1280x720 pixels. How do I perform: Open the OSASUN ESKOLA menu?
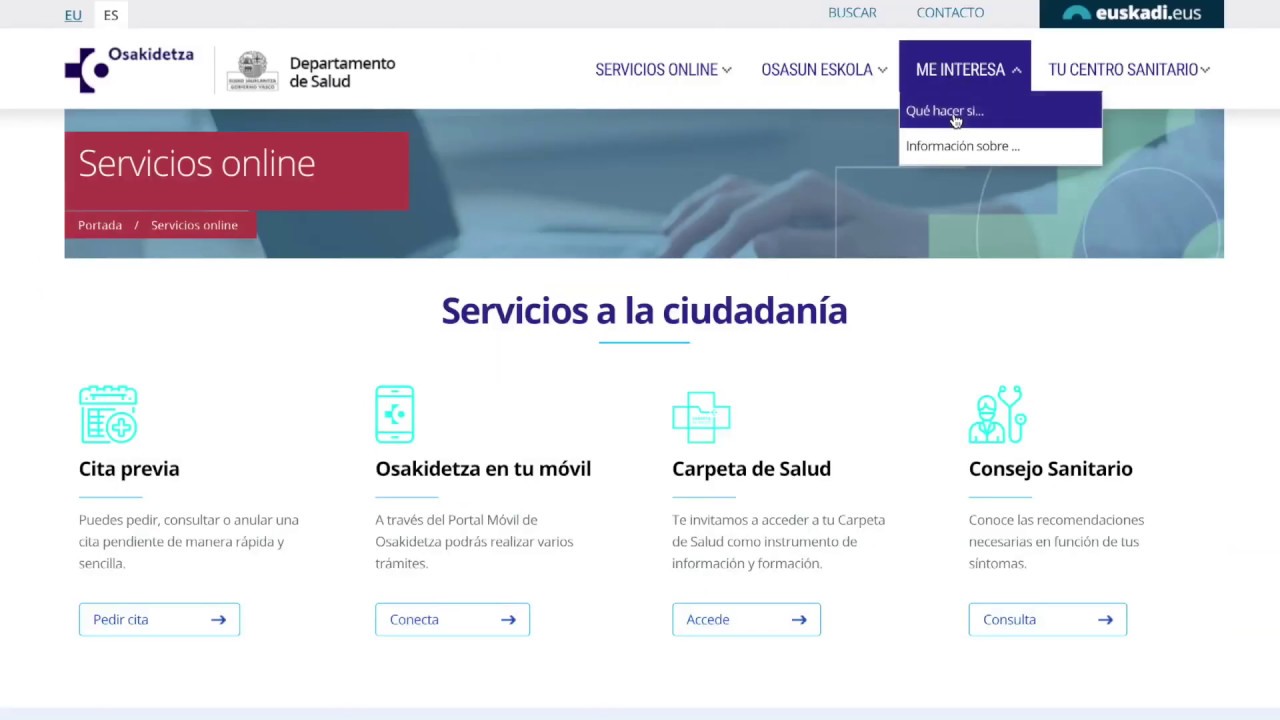coord(817,70)
